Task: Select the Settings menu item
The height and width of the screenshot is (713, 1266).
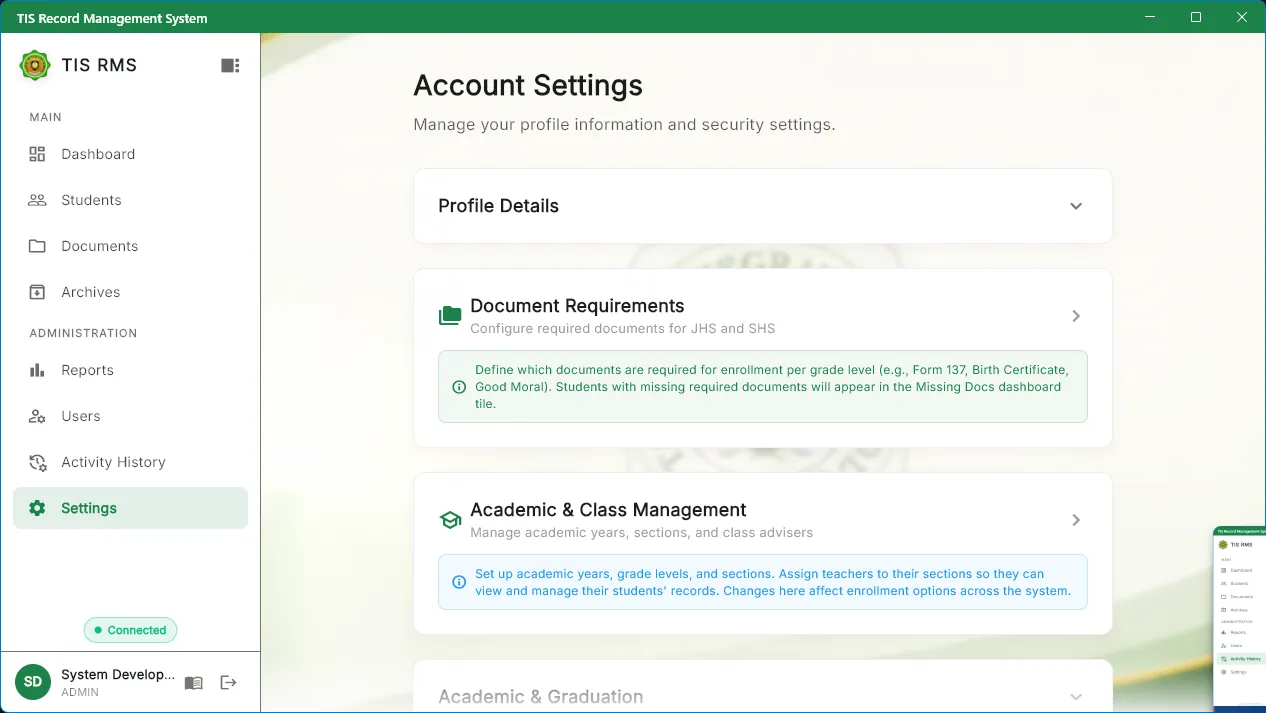Action: tap(130, 508)
